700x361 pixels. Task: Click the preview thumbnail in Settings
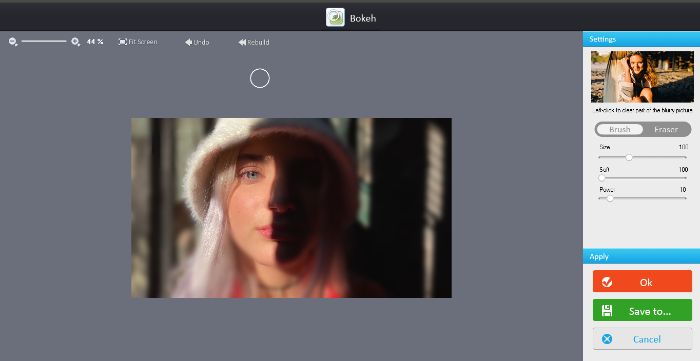pyautogui.click(x=642, y=77)
